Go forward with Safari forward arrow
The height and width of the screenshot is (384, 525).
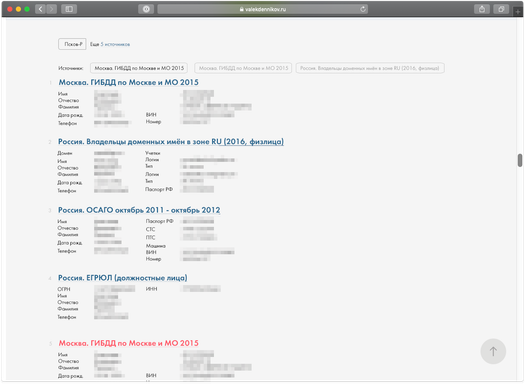click(x=52, y=9)
